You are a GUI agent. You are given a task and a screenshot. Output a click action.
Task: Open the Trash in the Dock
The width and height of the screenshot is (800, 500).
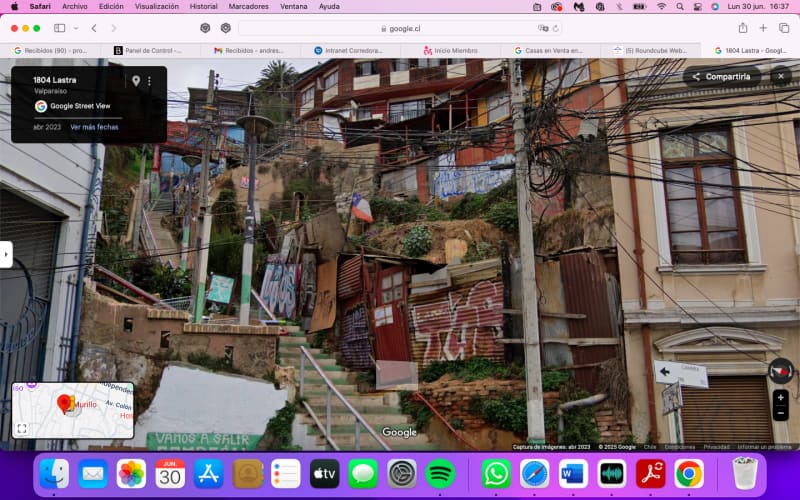pyautogui.click(x=745, y=474)
